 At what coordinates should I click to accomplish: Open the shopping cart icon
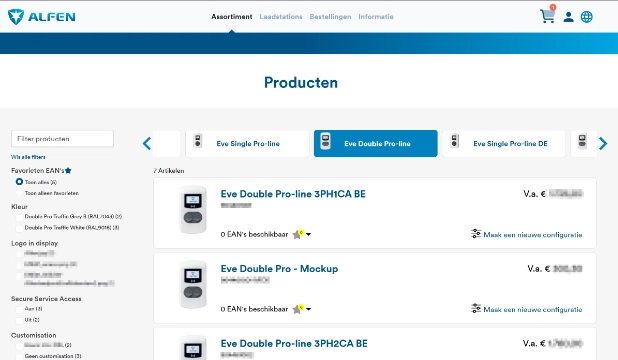click(x=547, y=16)
